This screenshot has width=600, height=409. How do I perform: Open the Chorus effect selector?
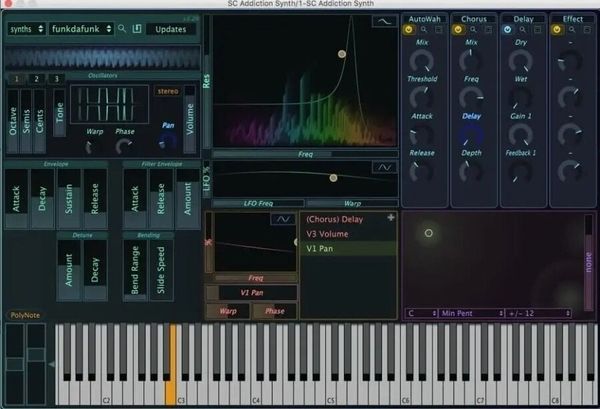click(474, 19)
